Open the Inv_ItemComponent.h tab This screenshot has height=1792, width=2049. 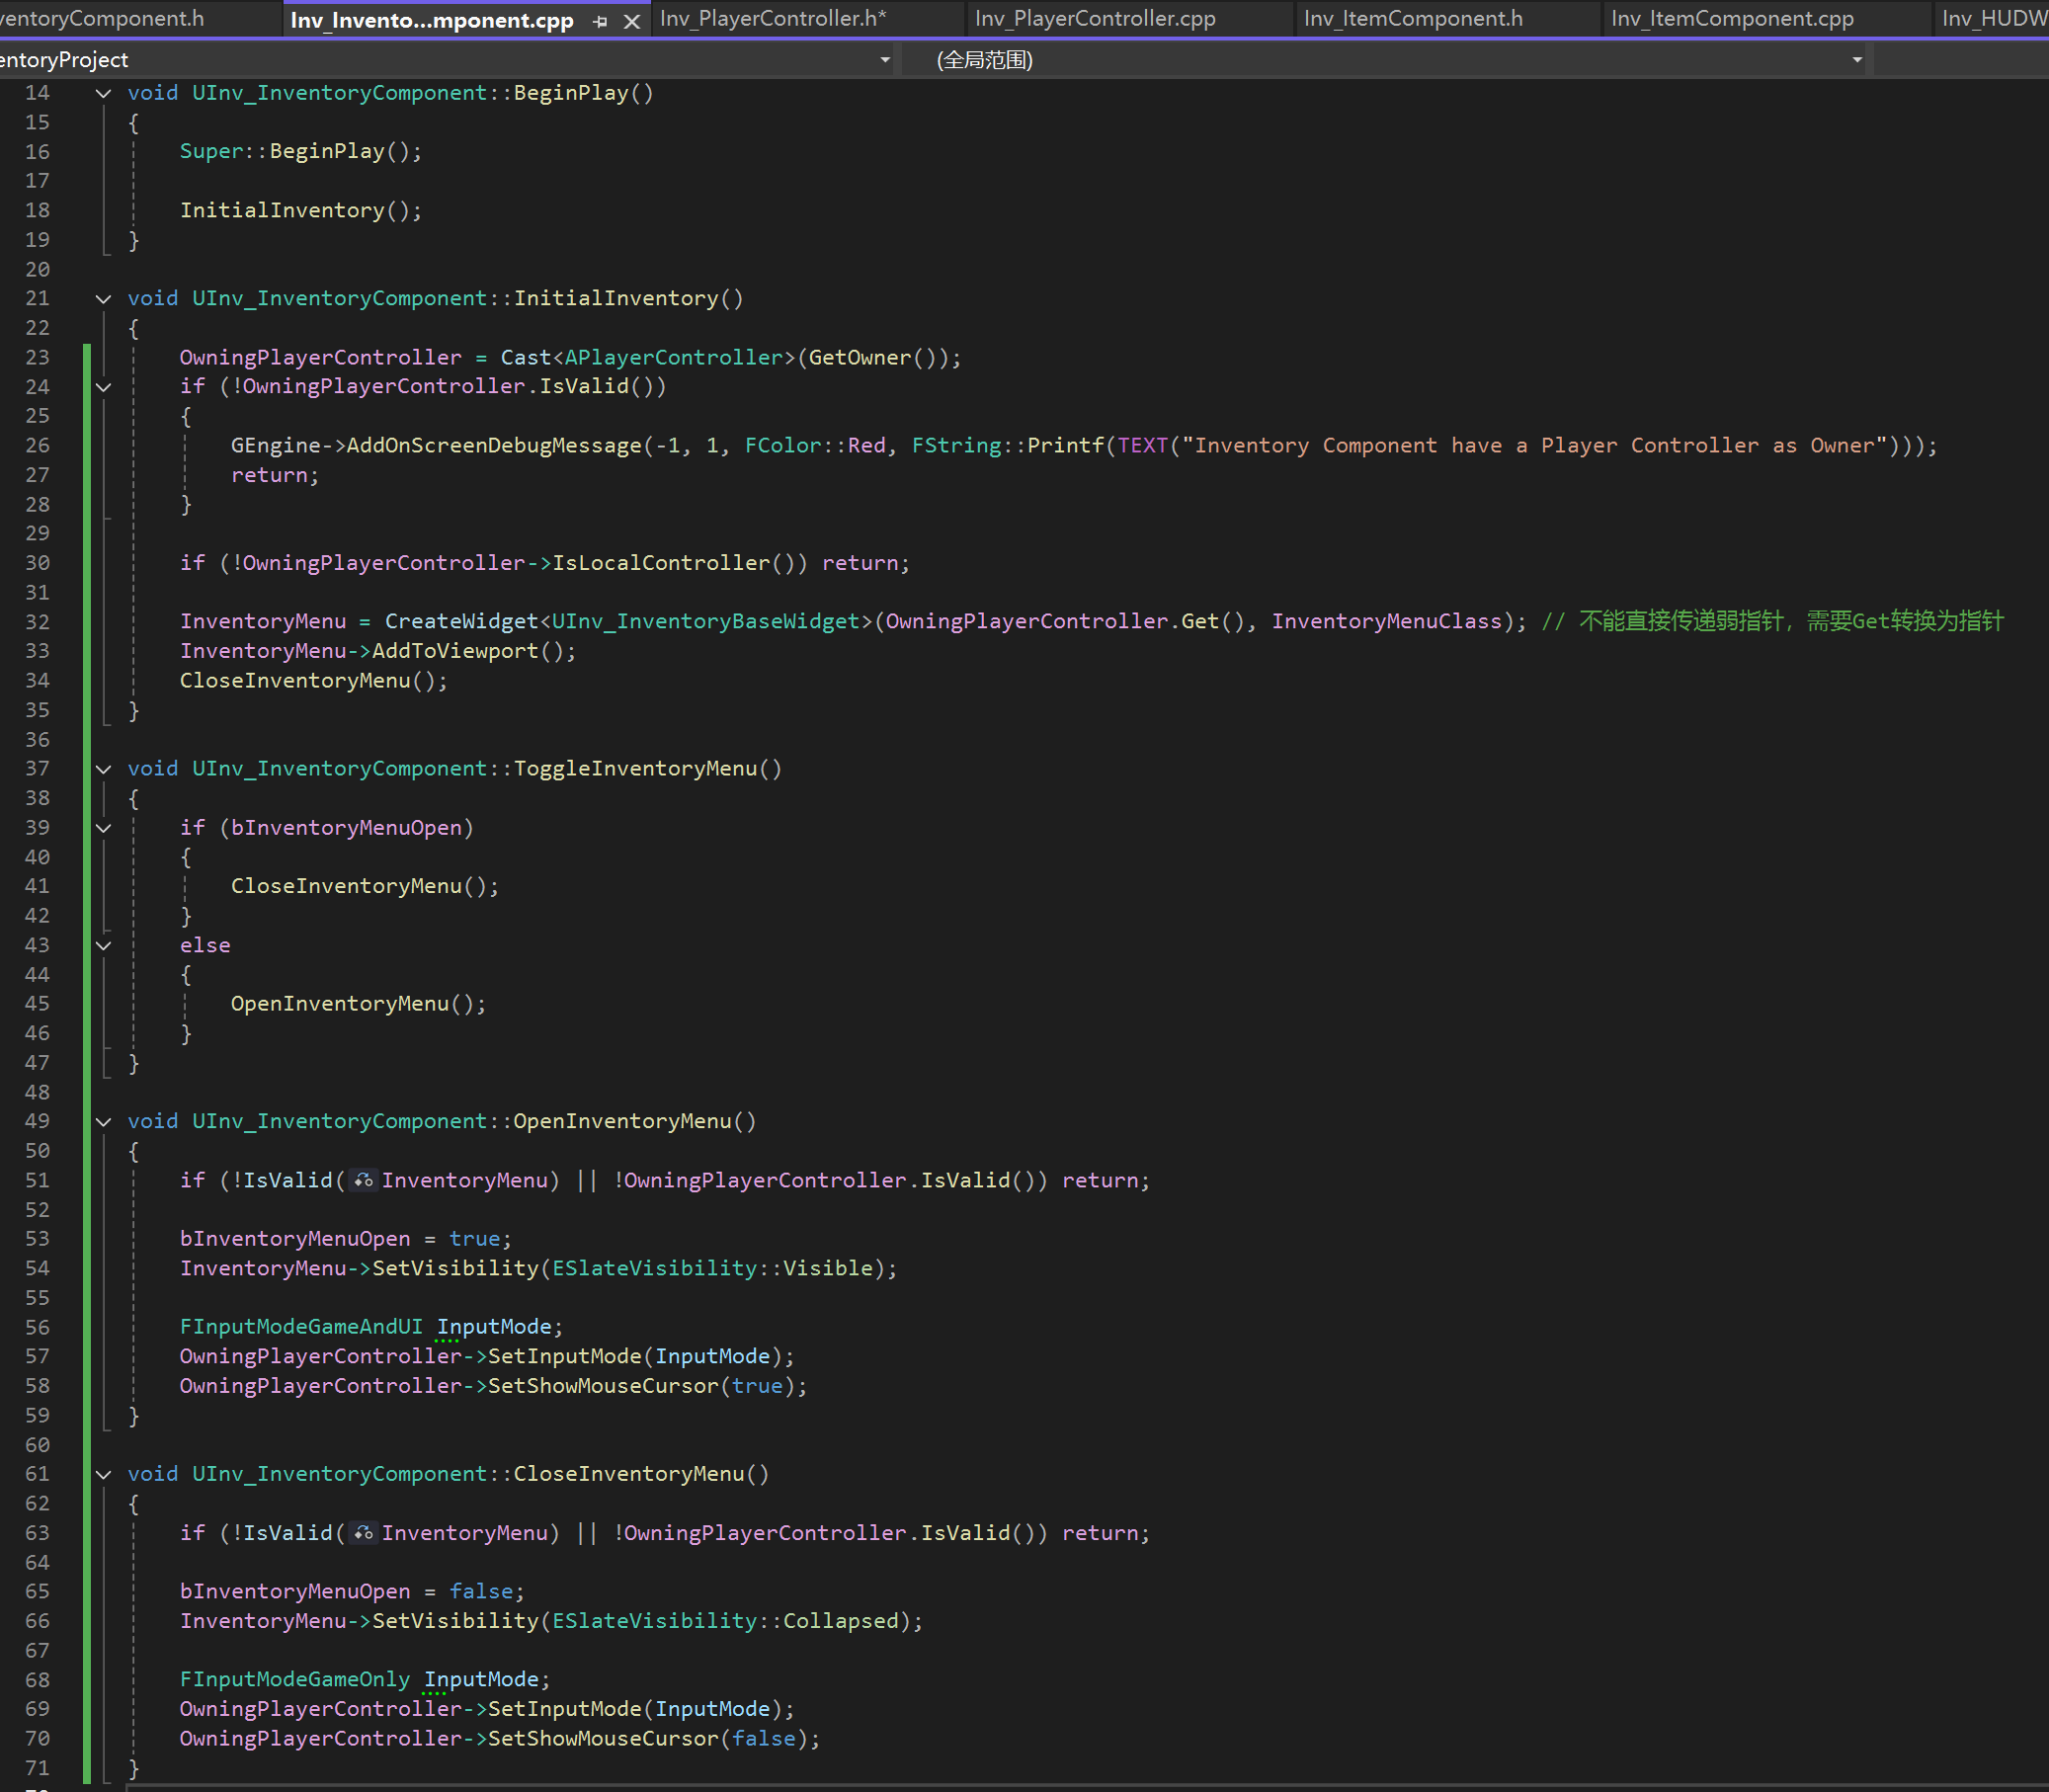click(1412, 19)
